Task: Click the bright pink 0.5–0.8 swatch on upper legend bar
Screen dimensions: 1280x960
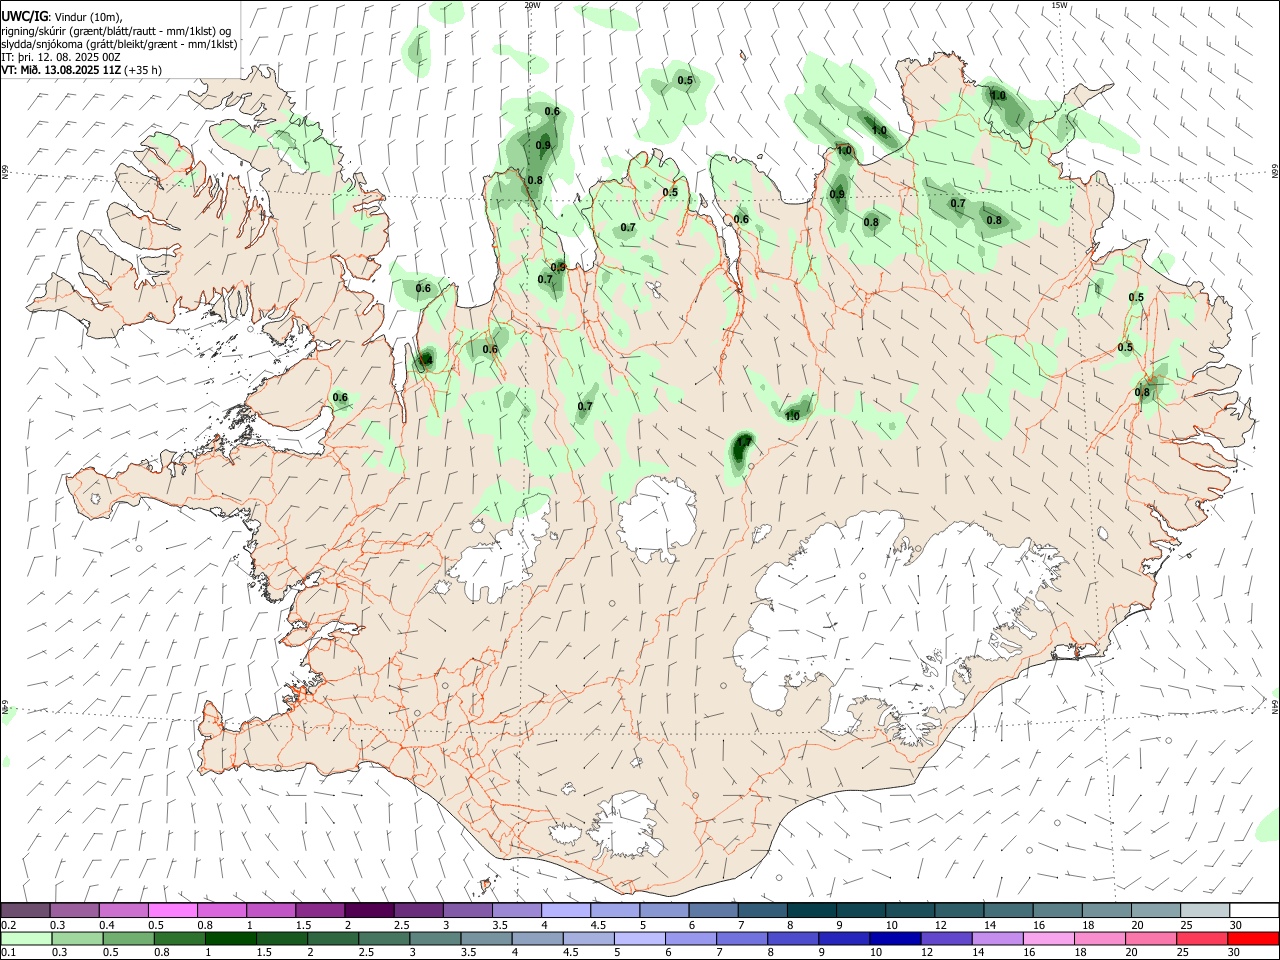Action: (173, 910)
